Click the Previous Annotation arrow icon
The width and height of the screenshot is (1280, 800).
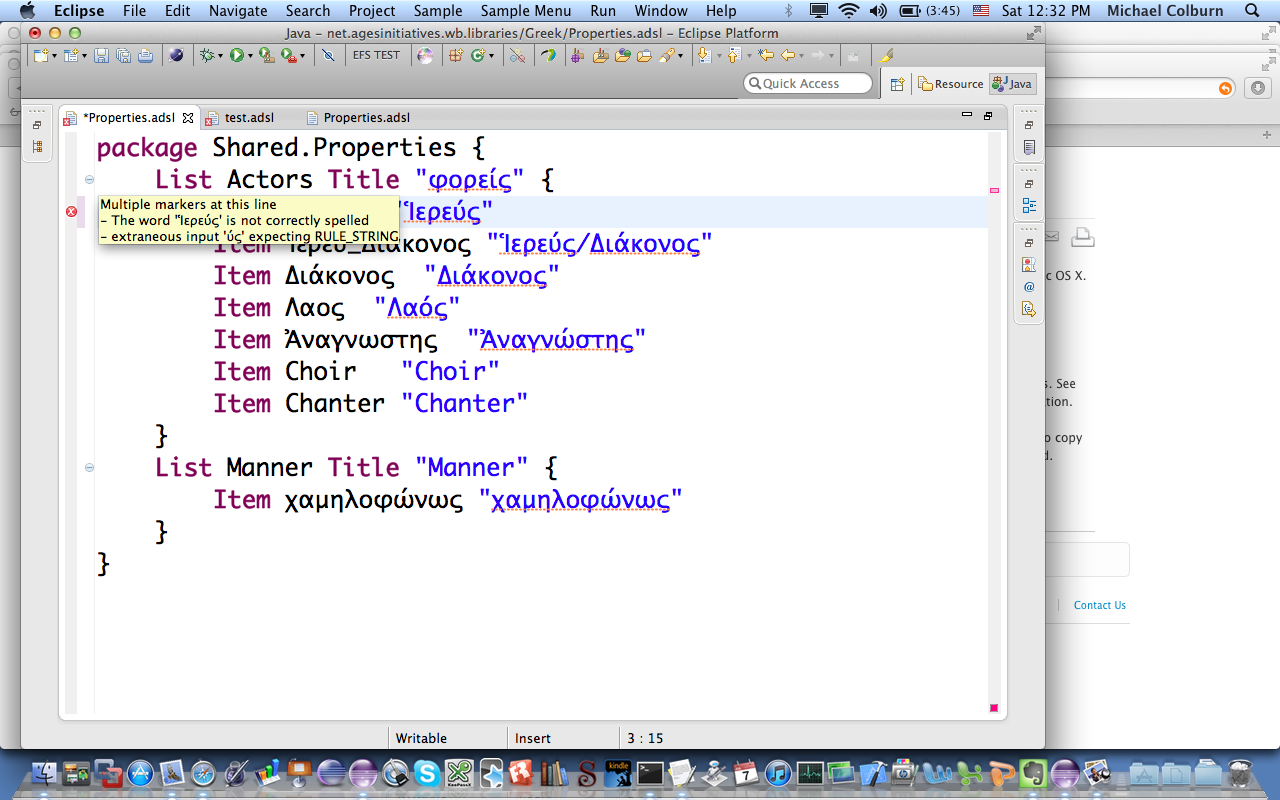pyautogui.click(x=734, y=55)
